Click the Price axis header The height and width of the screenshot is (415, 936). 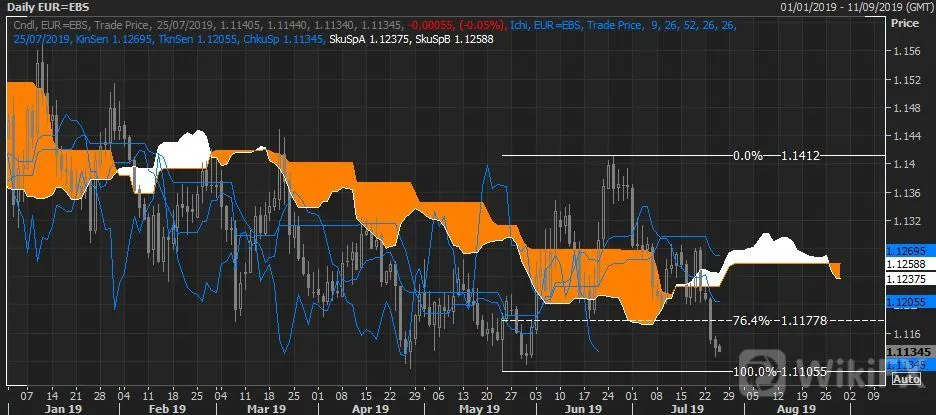[x=904, y=23]
